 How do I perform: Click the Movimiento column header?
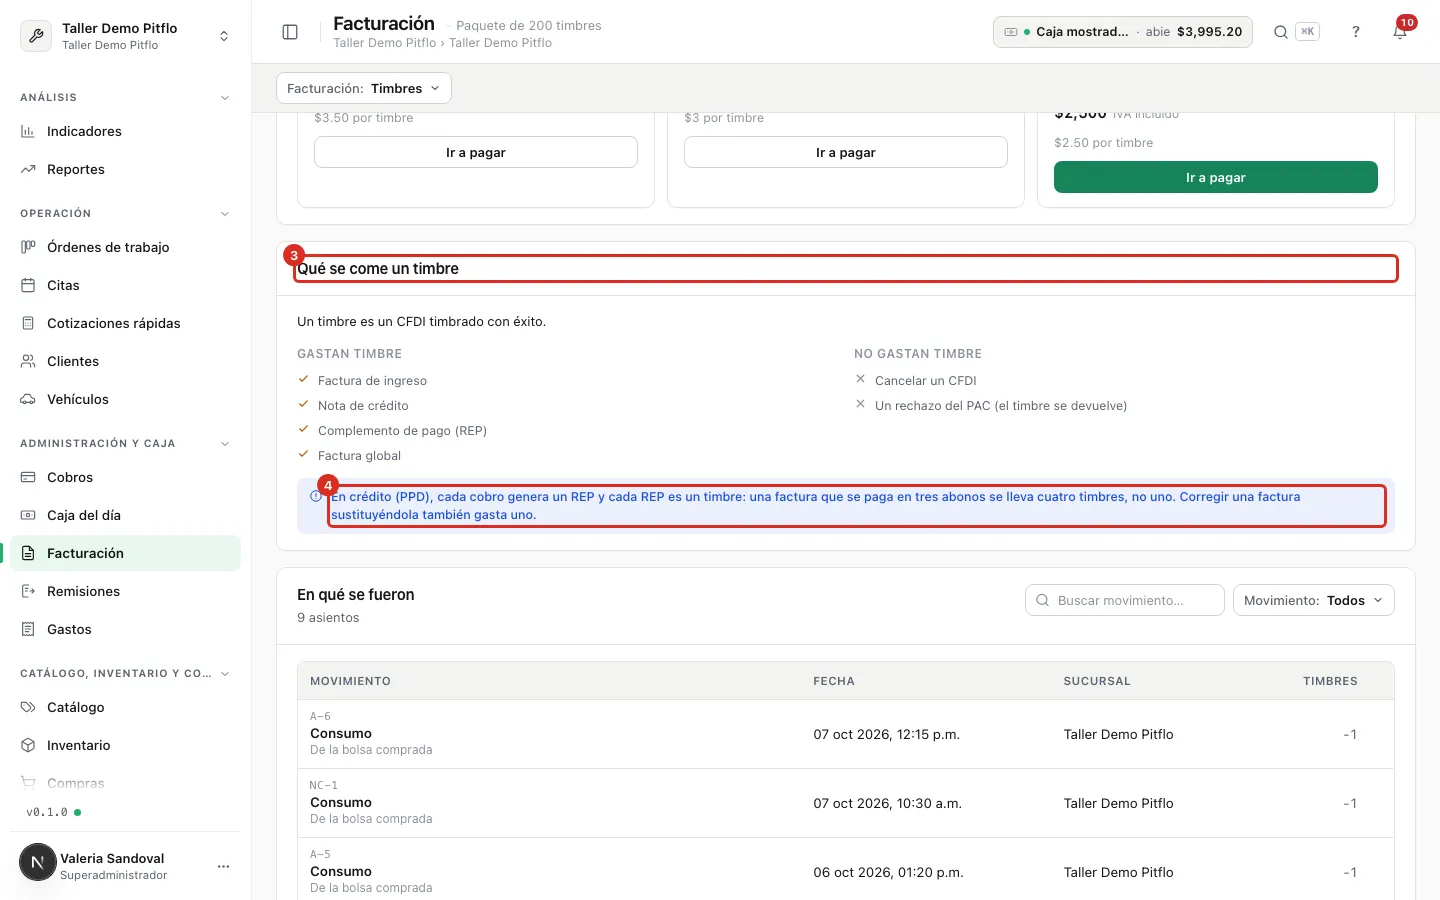(350, 681)
